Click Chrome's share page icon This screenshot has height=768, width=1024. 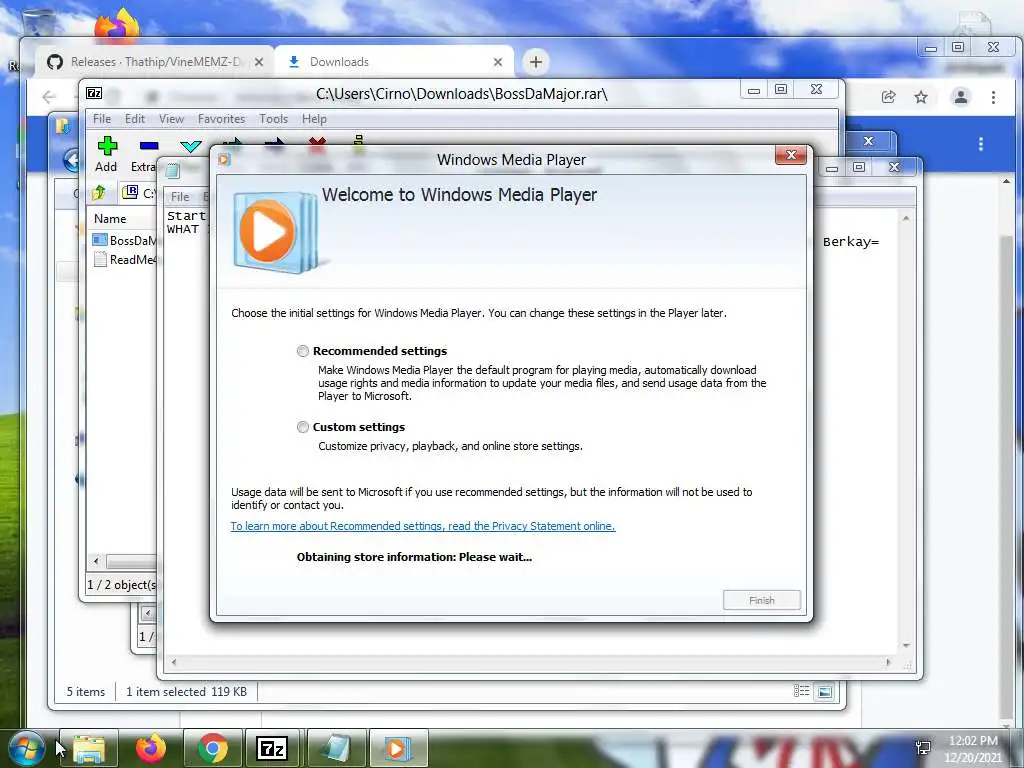click(x=888, y=97)
